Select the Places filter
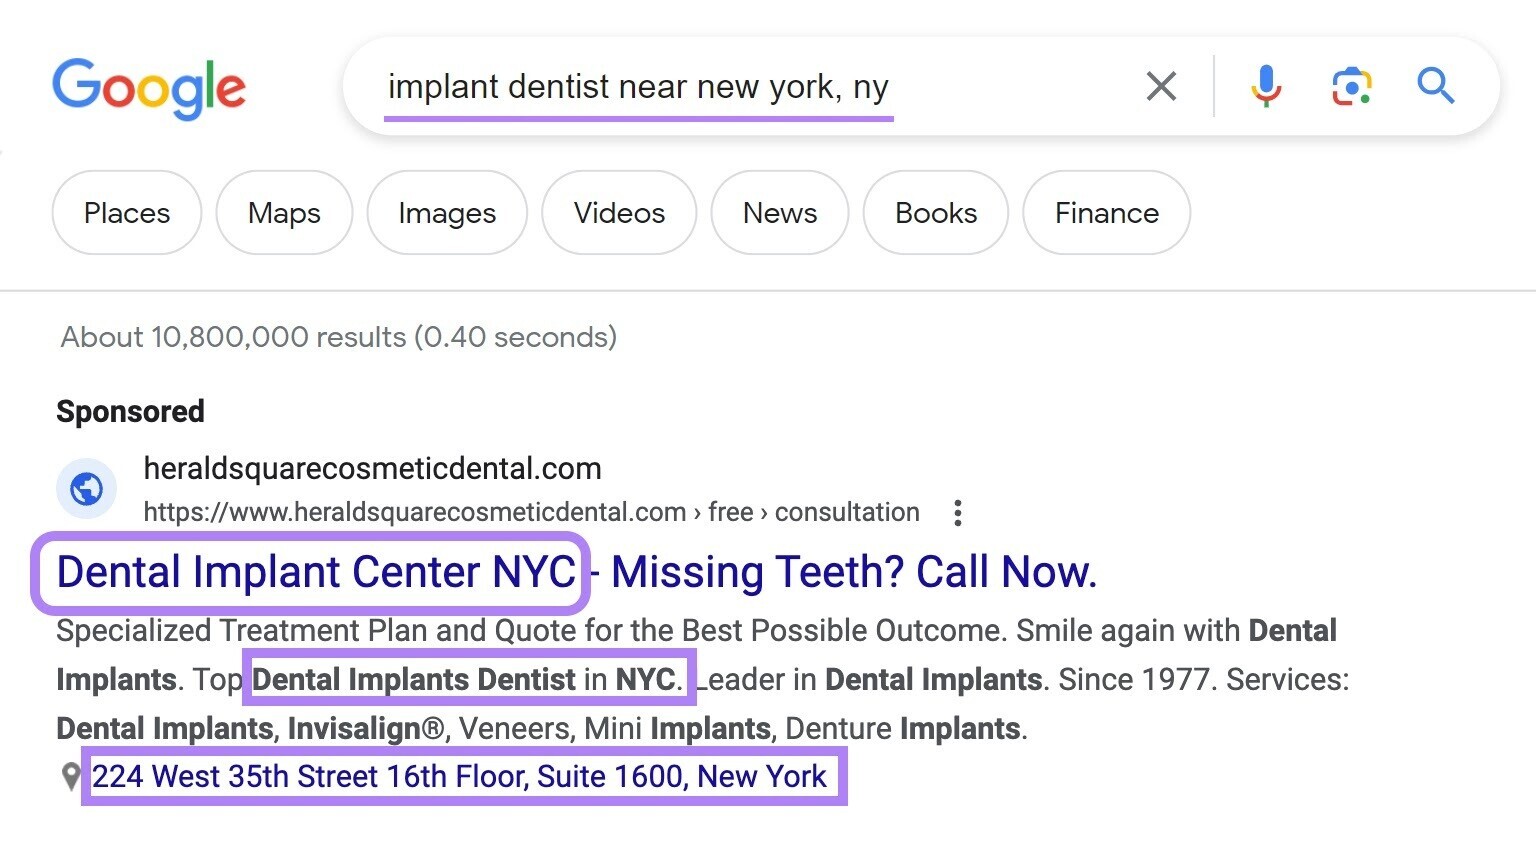The width and height of the screenshot is (1536, 858). tap(127, 213)
